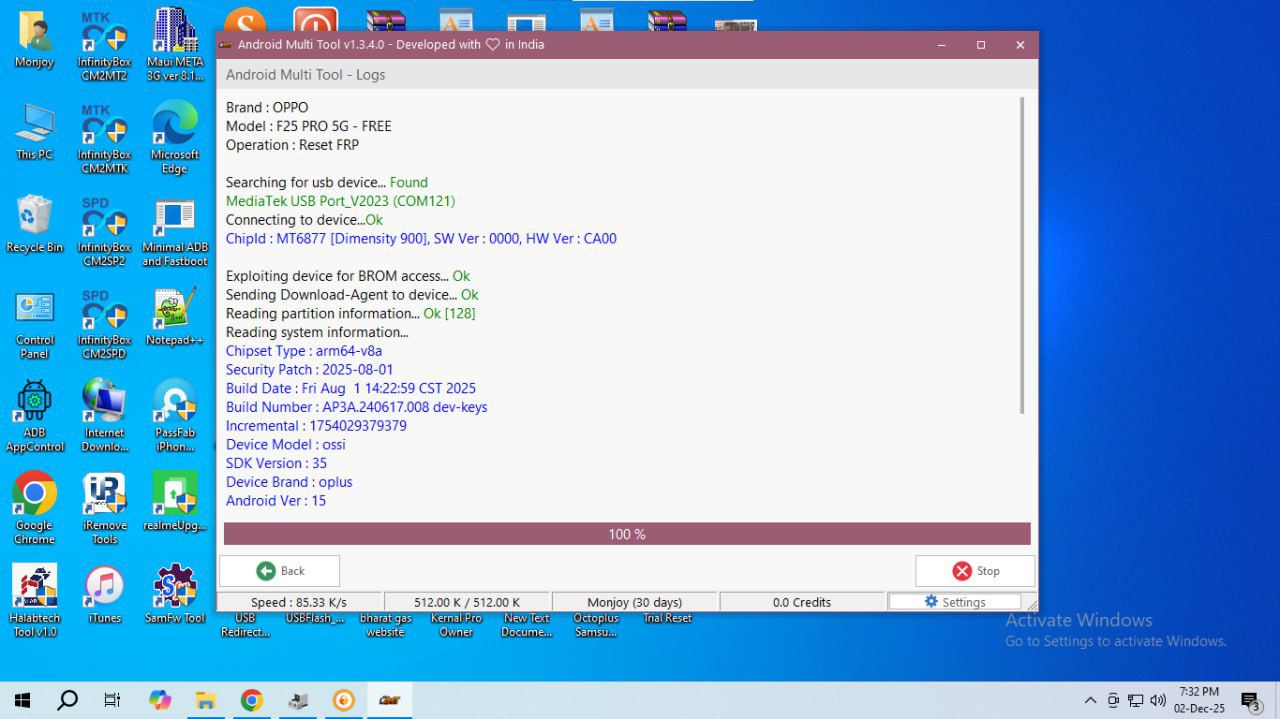Open the Monjoy user folder icon

[35, 40]
